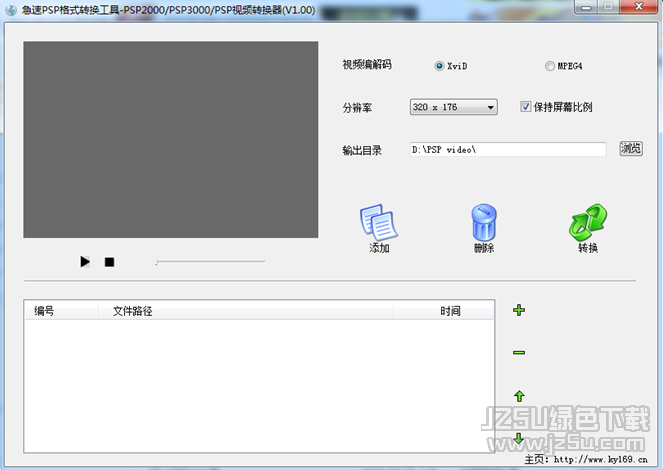663x470 pixels.
Task: Click the app icon in title bar
Action: point(11,10)
